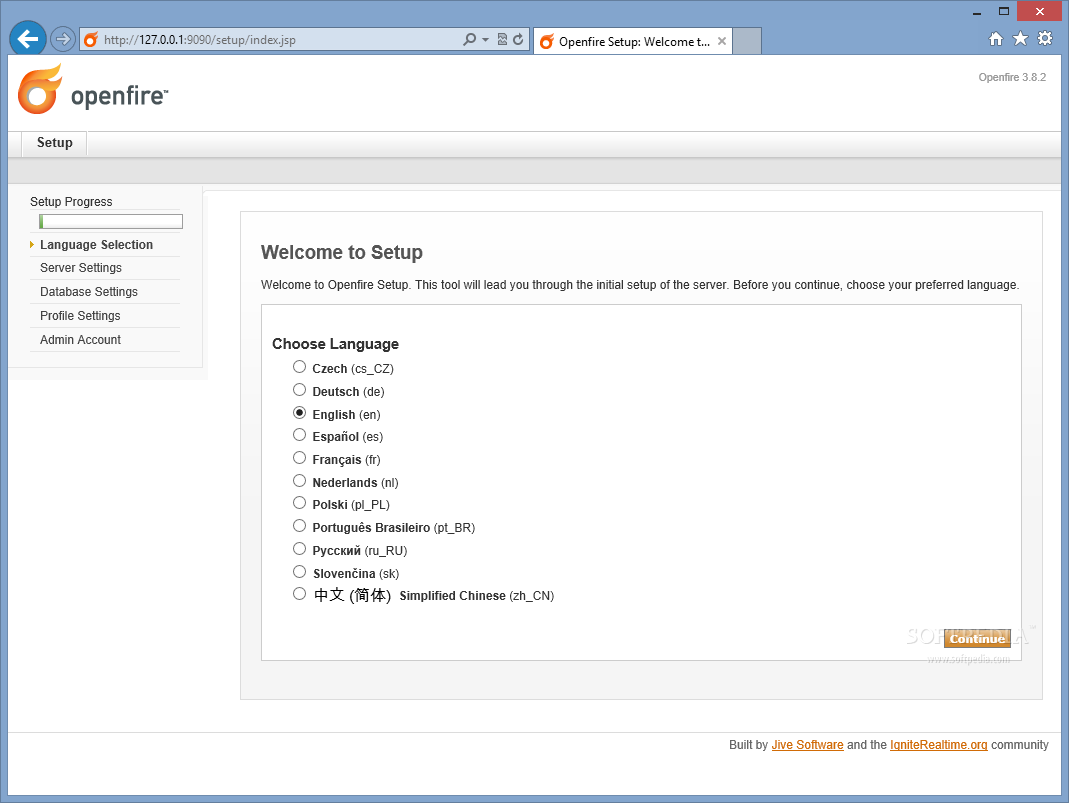Choose Polski (pl_PL) language radio button
This screenshot has width=1069, height=803.
[x=299, y=503]
